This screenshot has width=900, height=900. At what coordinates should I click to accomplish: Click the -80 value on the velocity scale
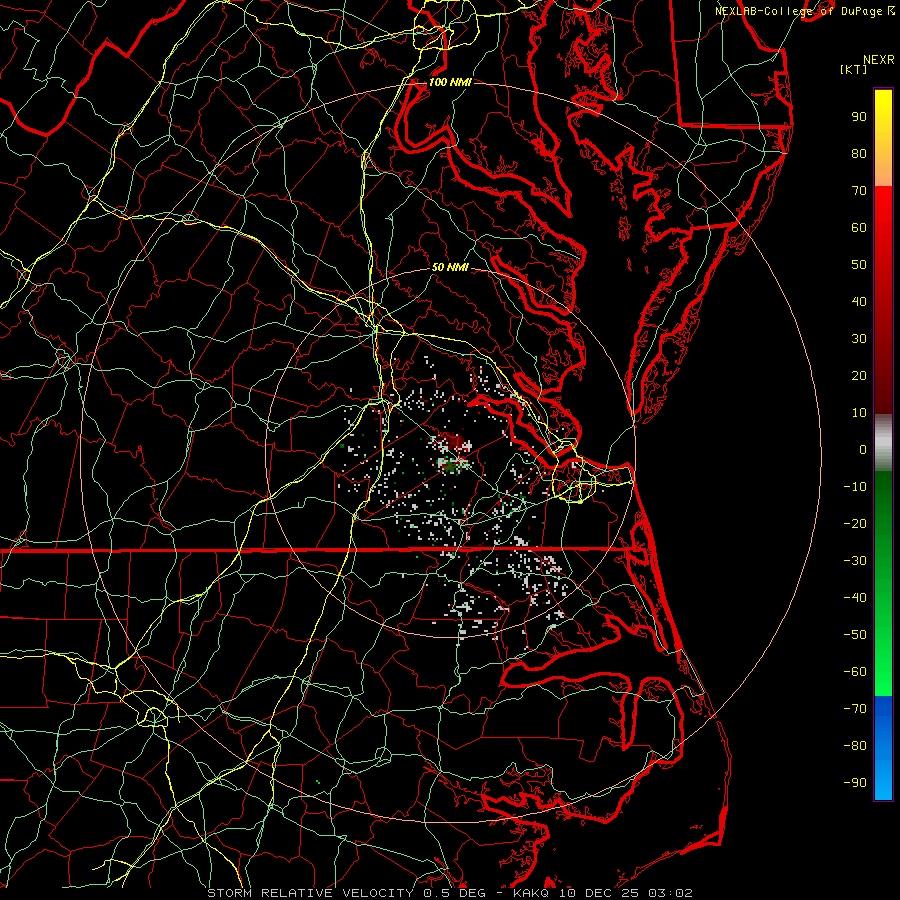pos(855,746)
